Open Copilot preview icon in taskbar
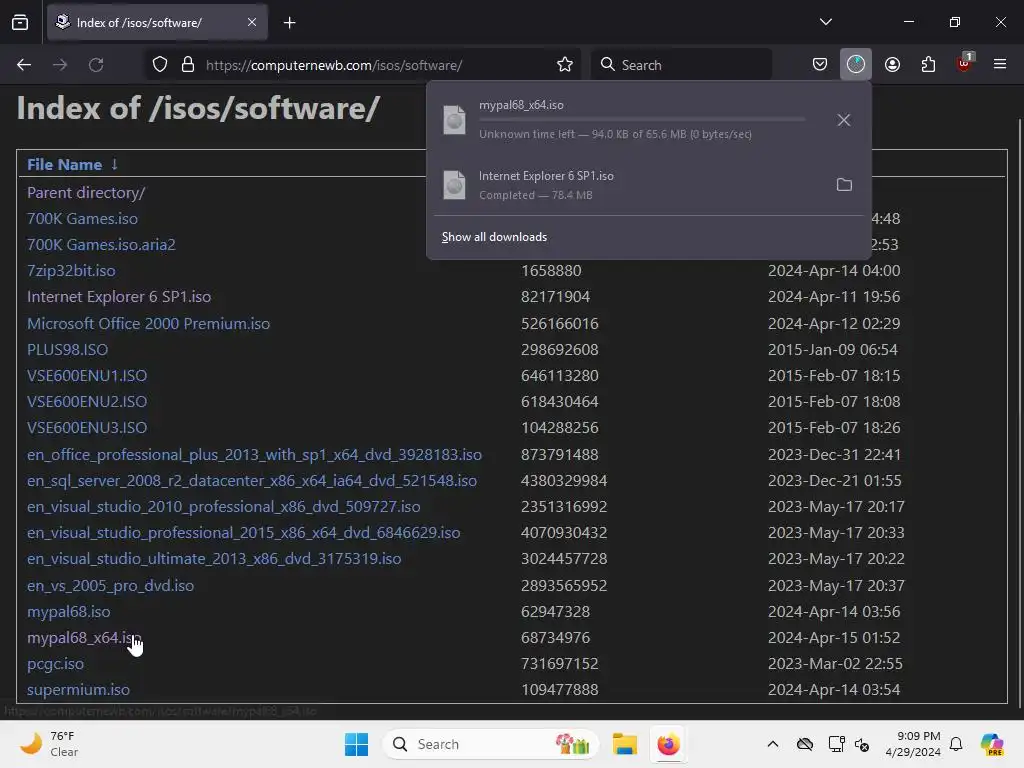The height and width of the screenshot is (768, 1024). point(992,744)
